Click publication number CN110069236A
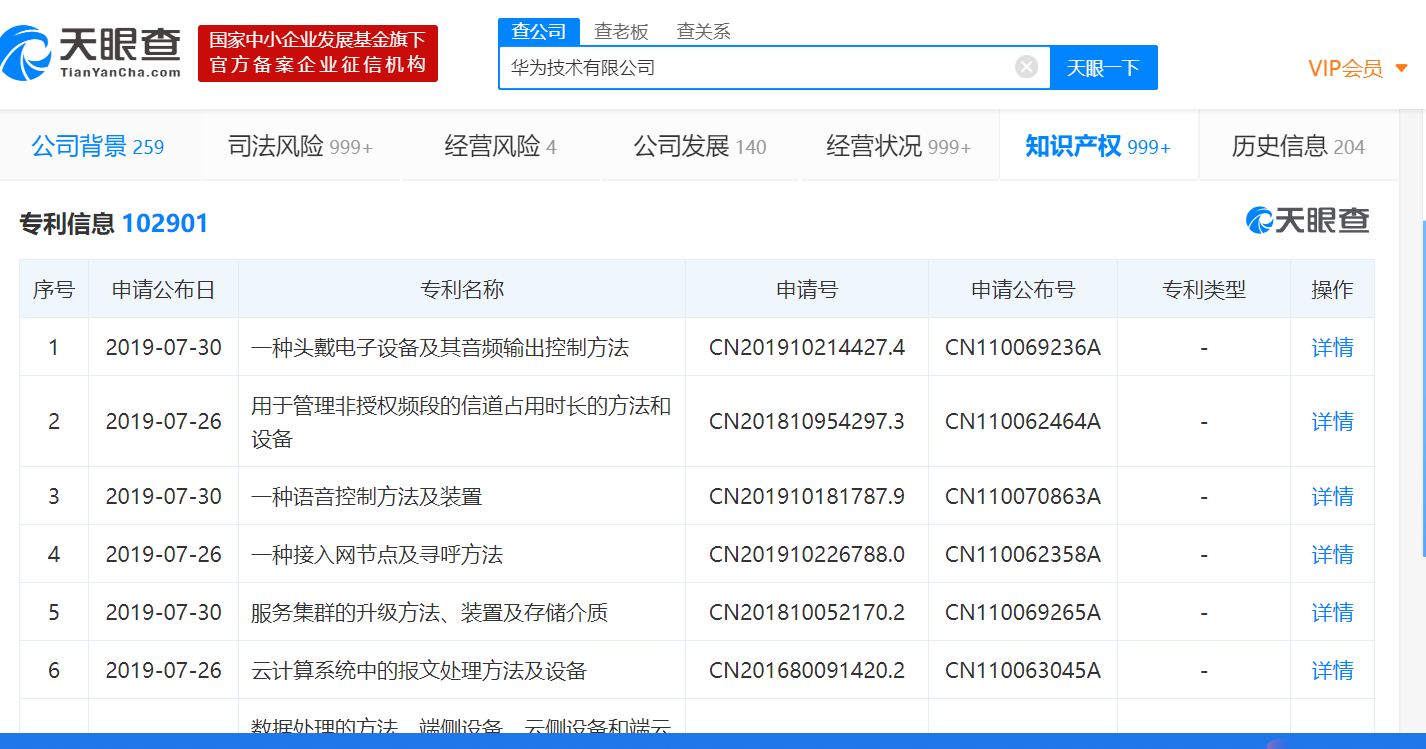 pos(1023,348)
